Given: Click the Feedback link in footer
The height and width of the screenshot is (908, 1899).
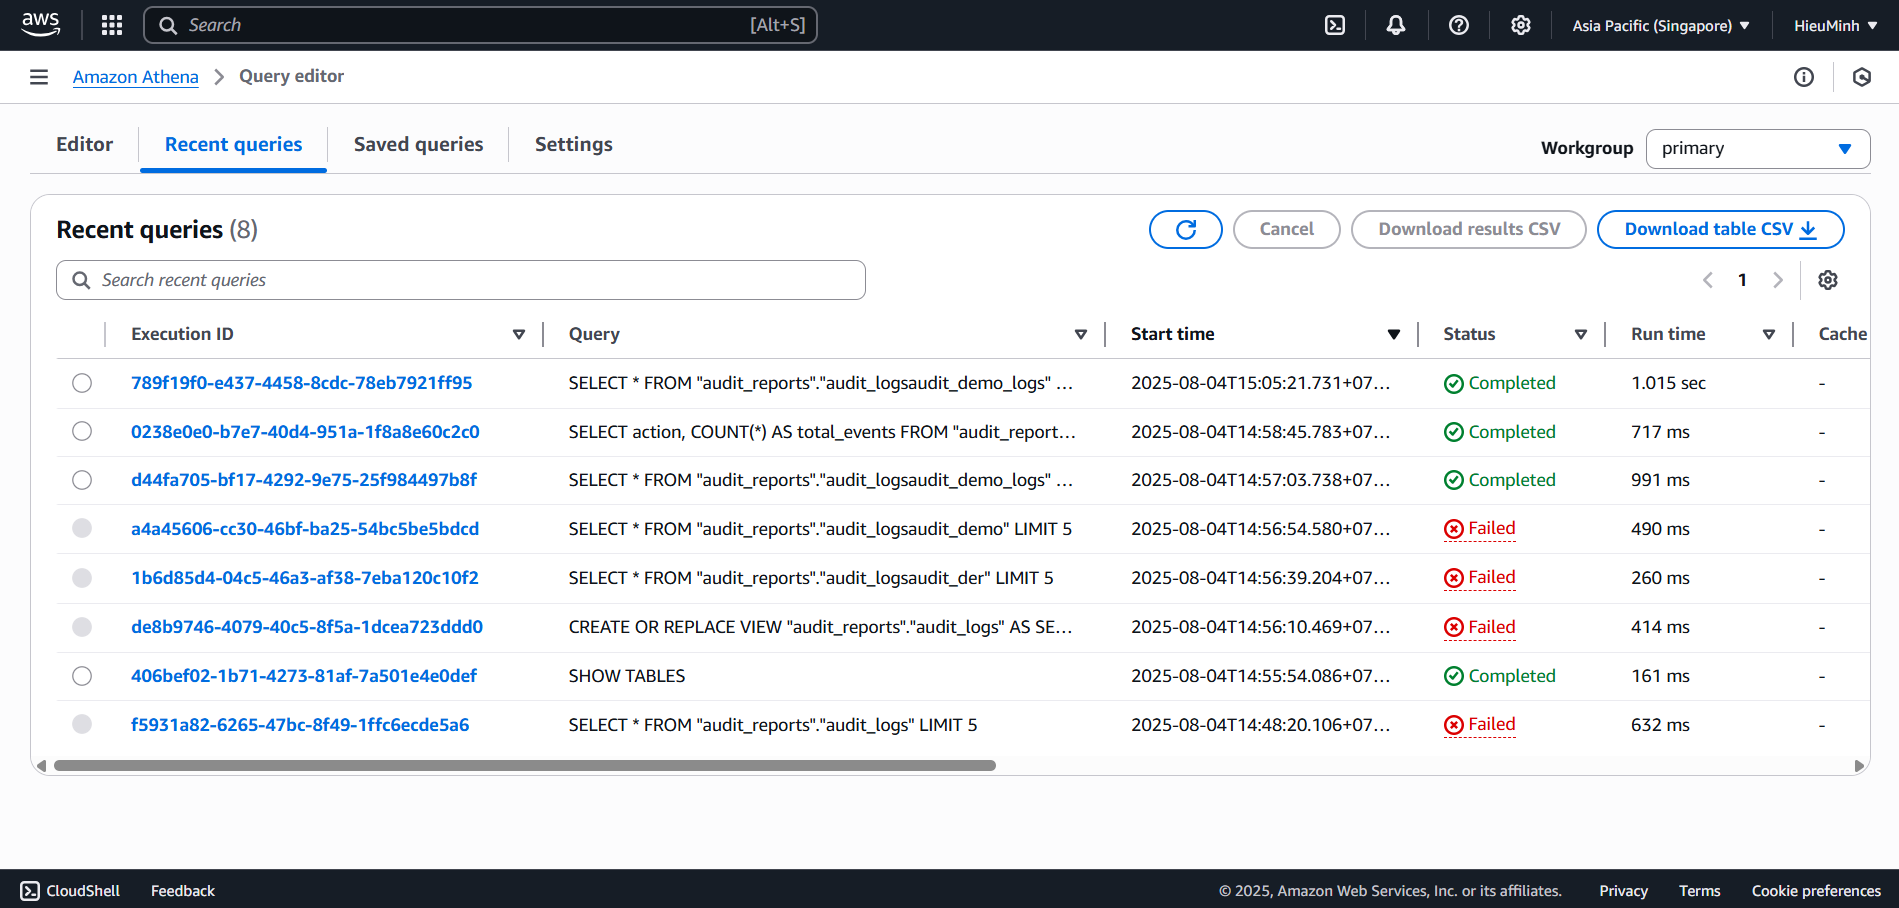Looking at the screenshot, I should click(183, 891).
